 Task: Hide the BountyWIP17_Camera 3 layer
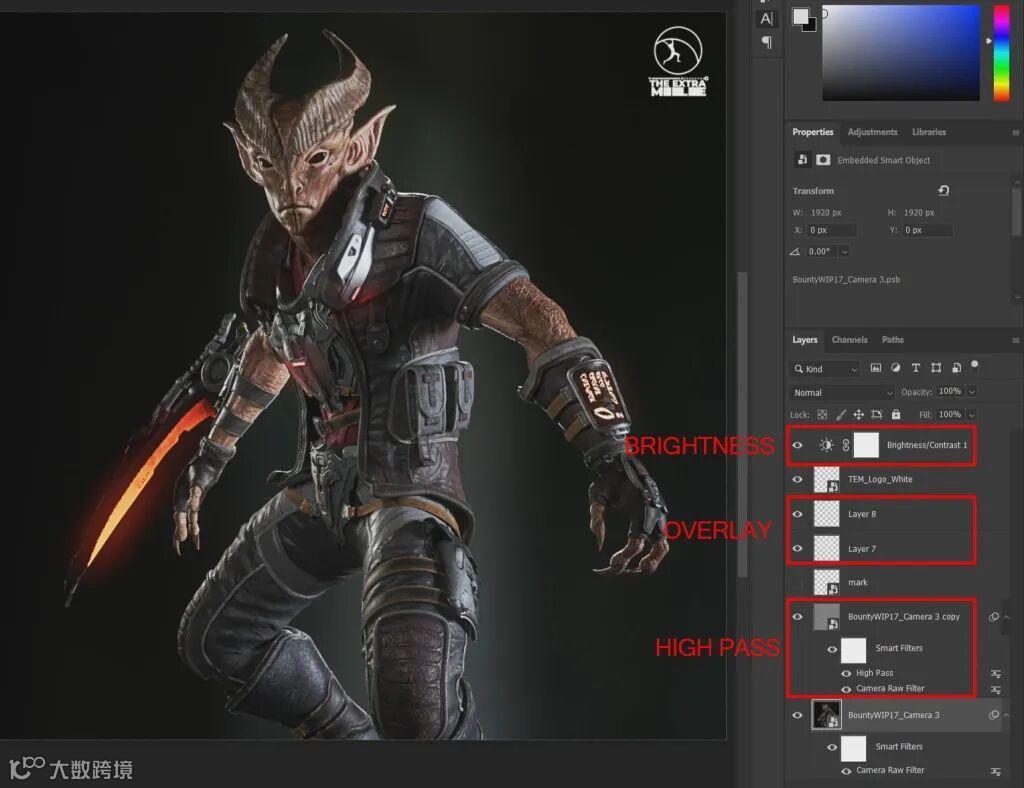click(x=797, y=715)
